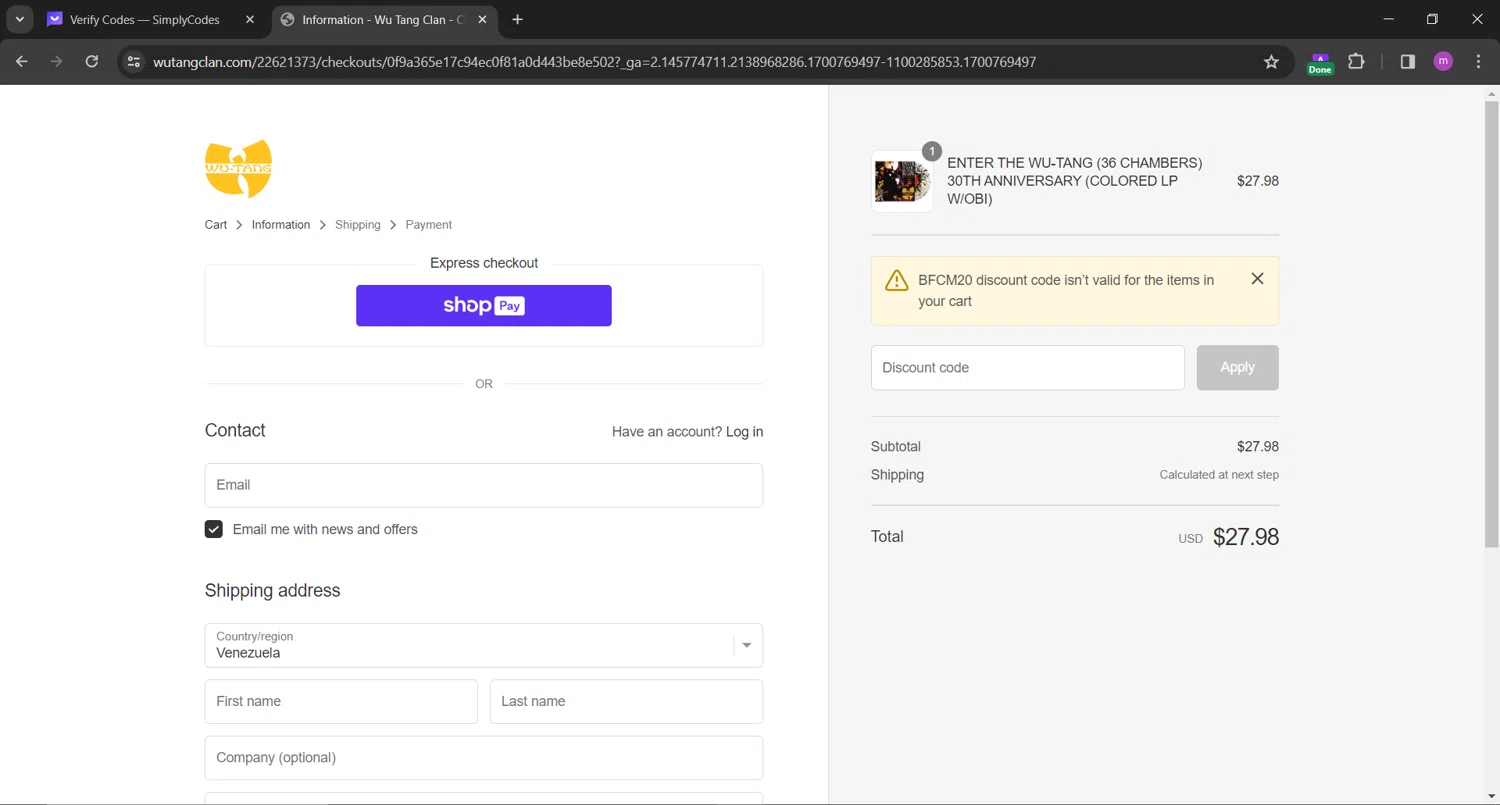1500x805 pixels.
Task: Click the Log in link
Action: pos(744,432)
